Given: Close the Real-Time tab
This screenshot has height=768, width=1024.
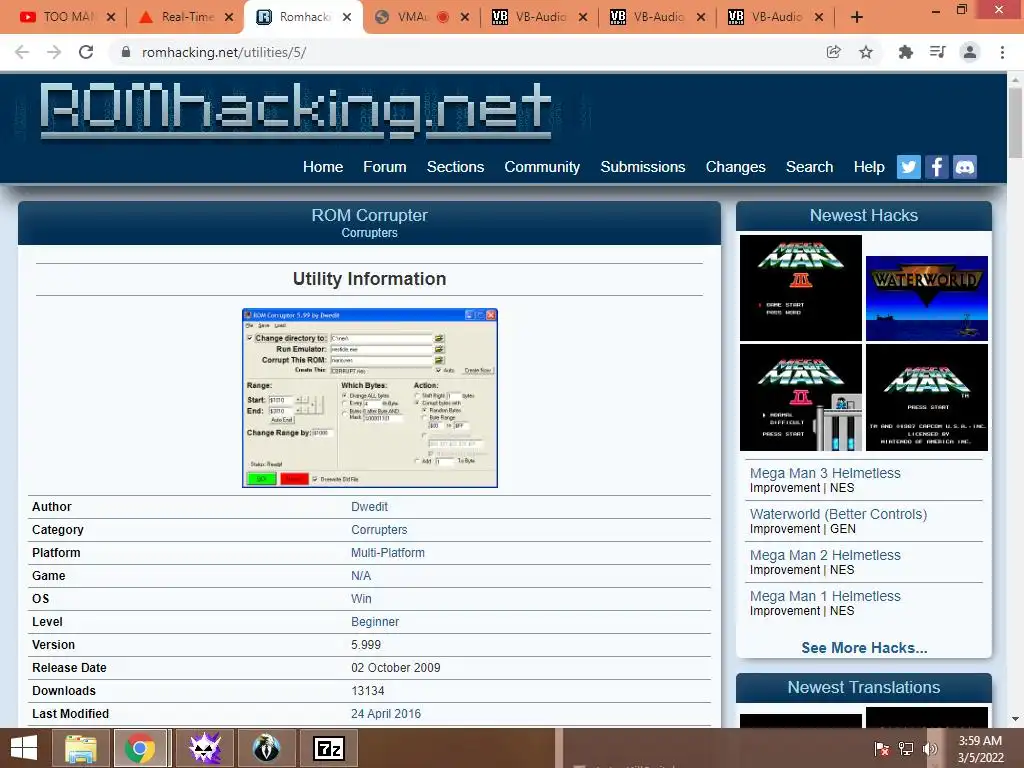Looking at the screenshot, I should coord(229,17).
